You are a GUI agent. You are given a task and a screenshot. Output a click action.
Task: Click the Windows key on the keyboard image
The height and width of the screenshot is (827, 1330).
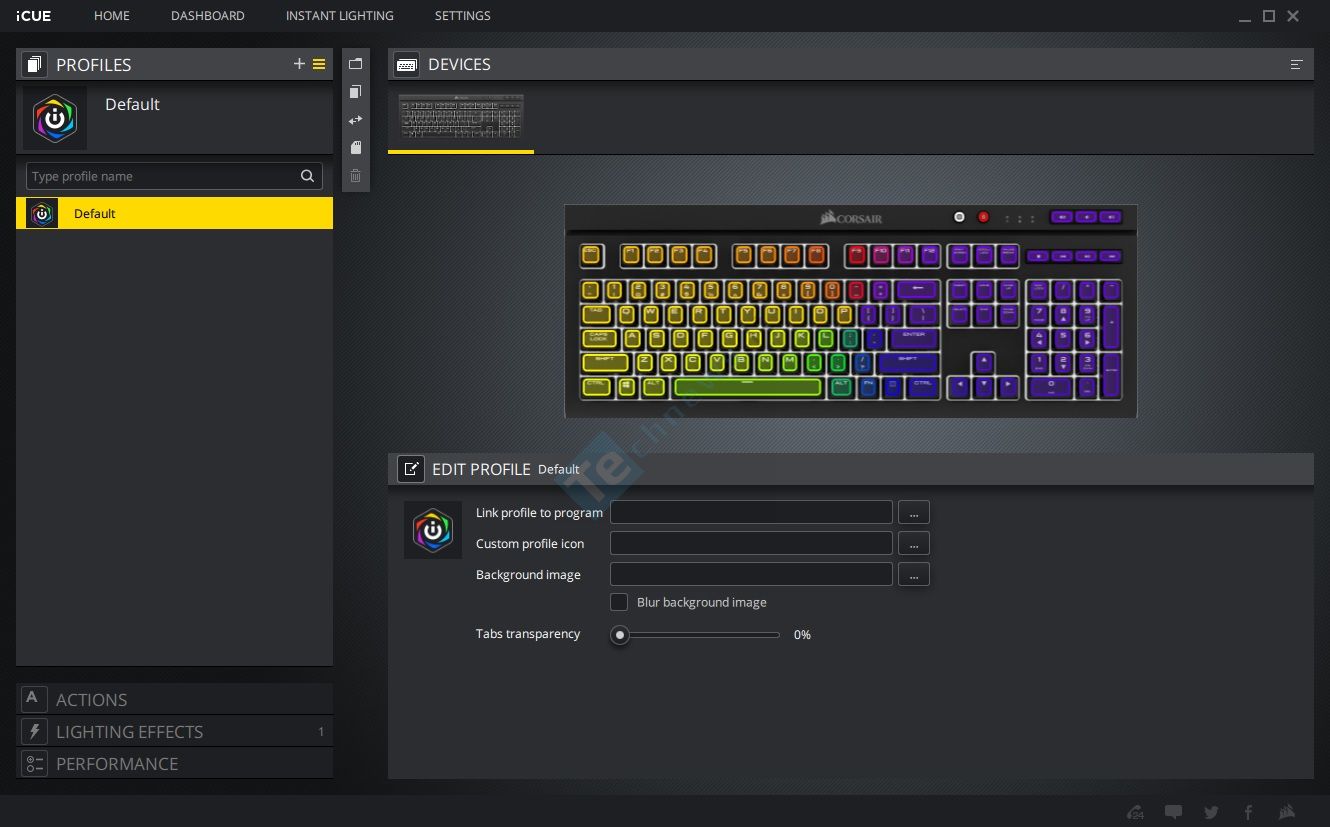coord(627,386)
